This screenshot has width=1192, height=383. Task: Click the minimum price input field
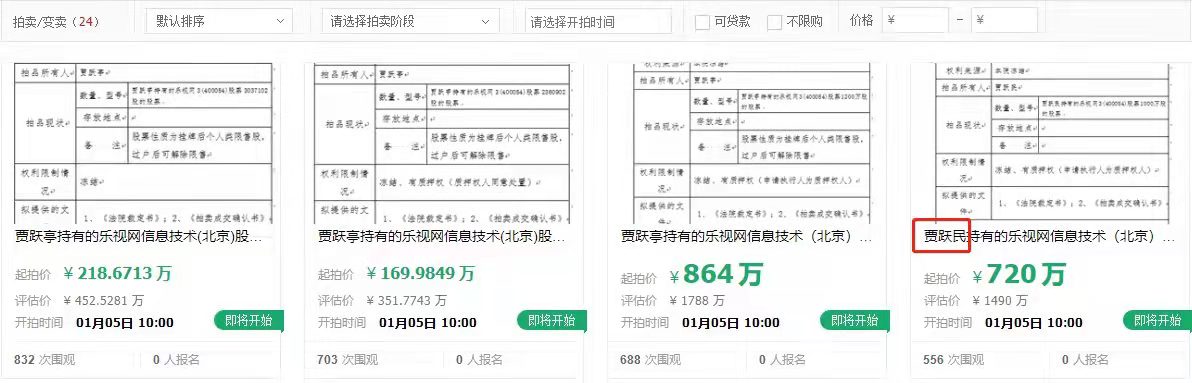(915, 21)
